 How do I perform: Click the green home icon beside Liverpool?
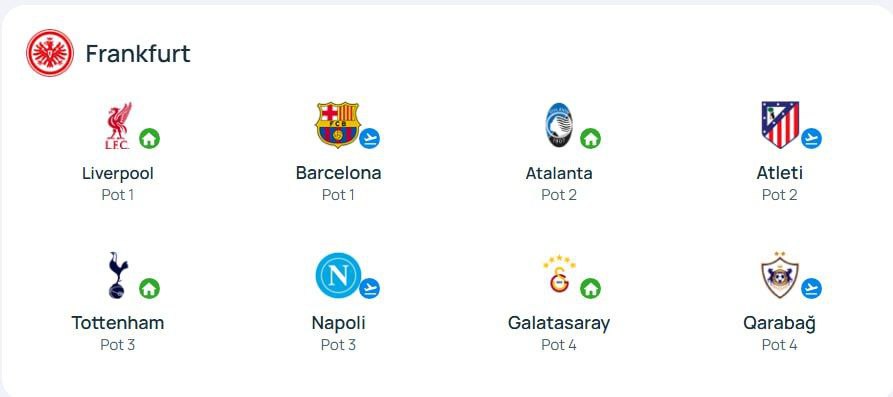pyautogui.click(x=149, y=138)
